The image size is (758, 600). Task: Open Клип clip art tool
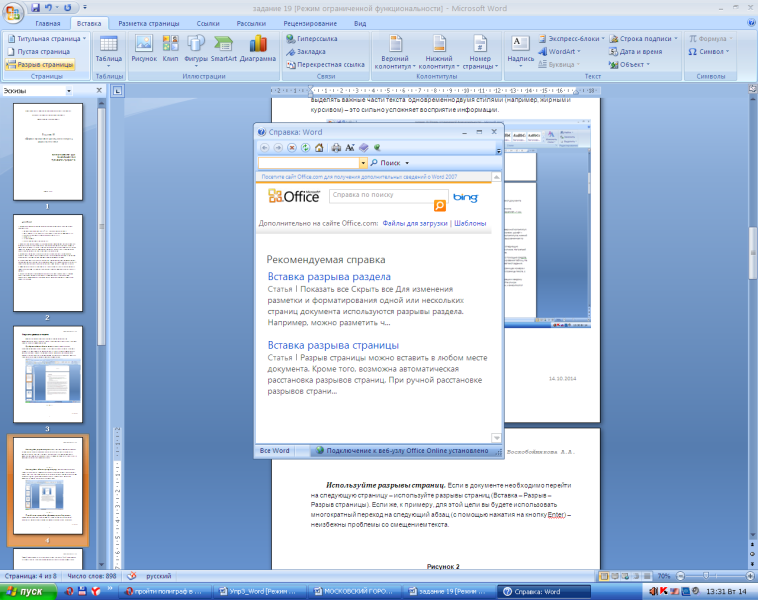click(x=170, y=48)
